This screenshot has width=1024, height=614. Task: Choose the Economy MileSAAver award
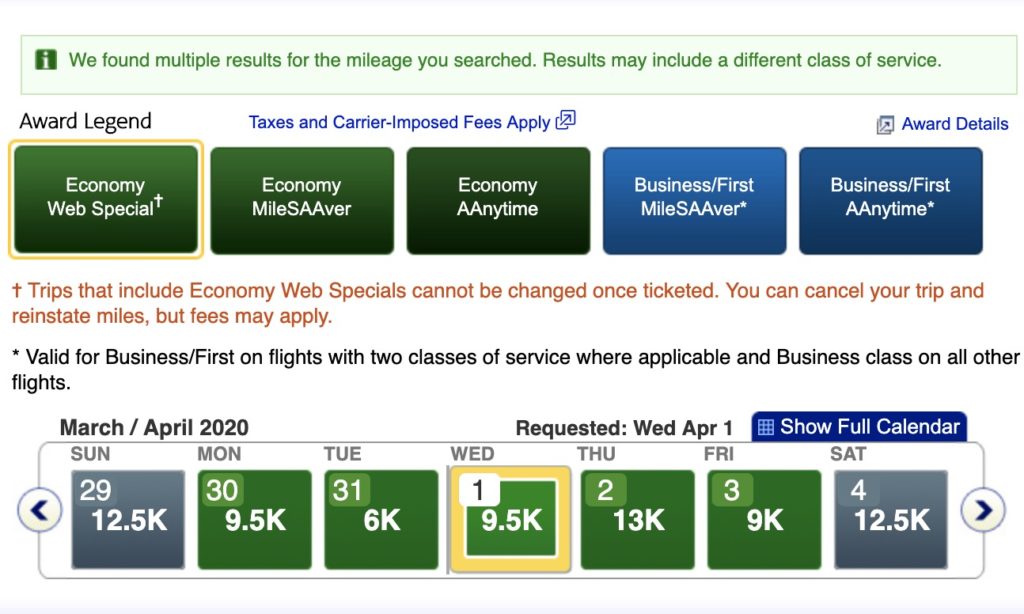coord(301,198)
